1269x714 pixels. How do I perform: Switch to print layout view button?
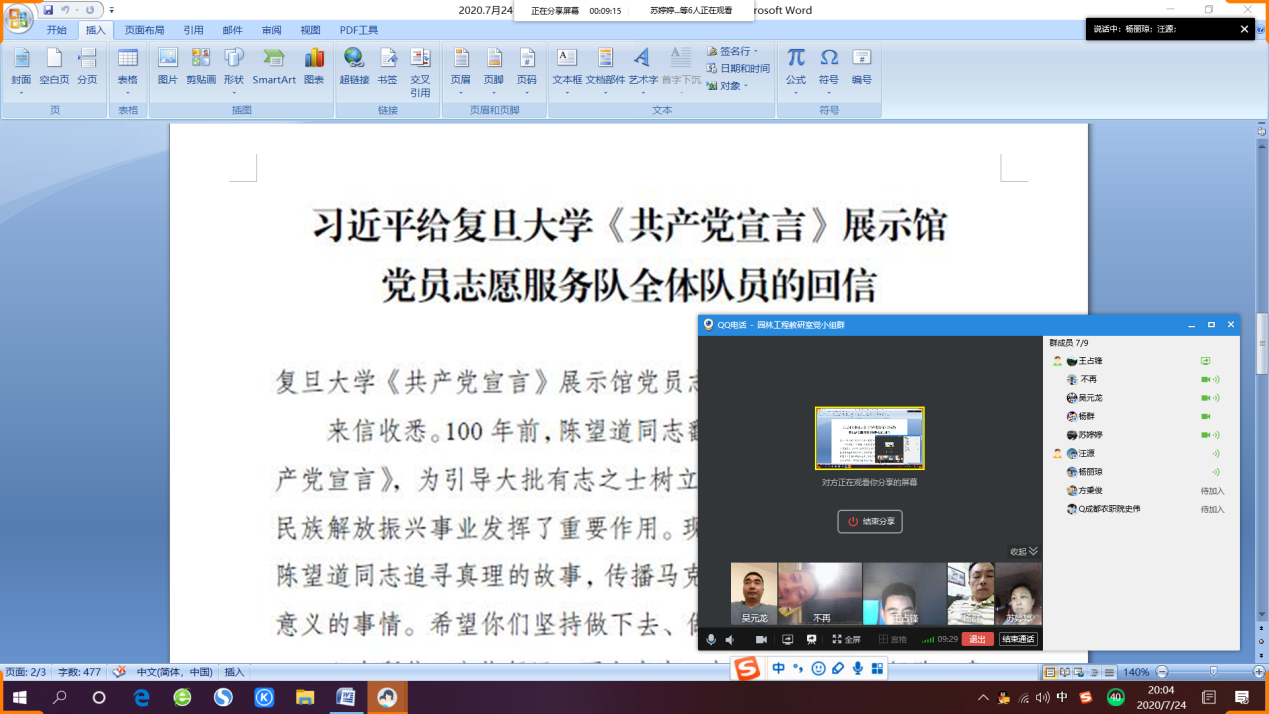pos(1049,672)
